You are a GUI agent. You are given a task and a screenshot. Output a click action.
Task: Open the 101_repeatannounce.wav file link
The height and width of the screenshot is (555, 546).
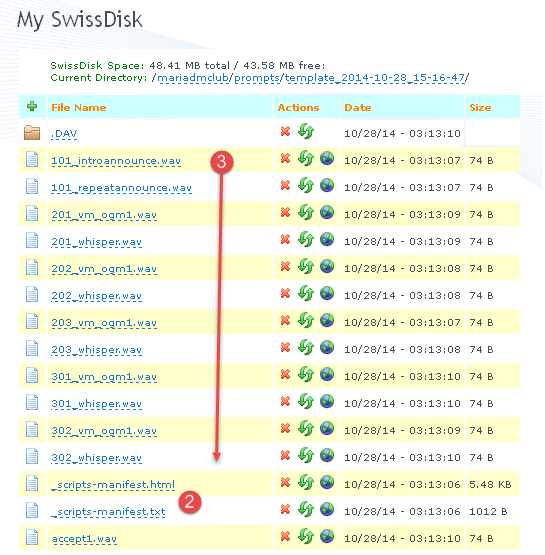[x=121, y=188]
